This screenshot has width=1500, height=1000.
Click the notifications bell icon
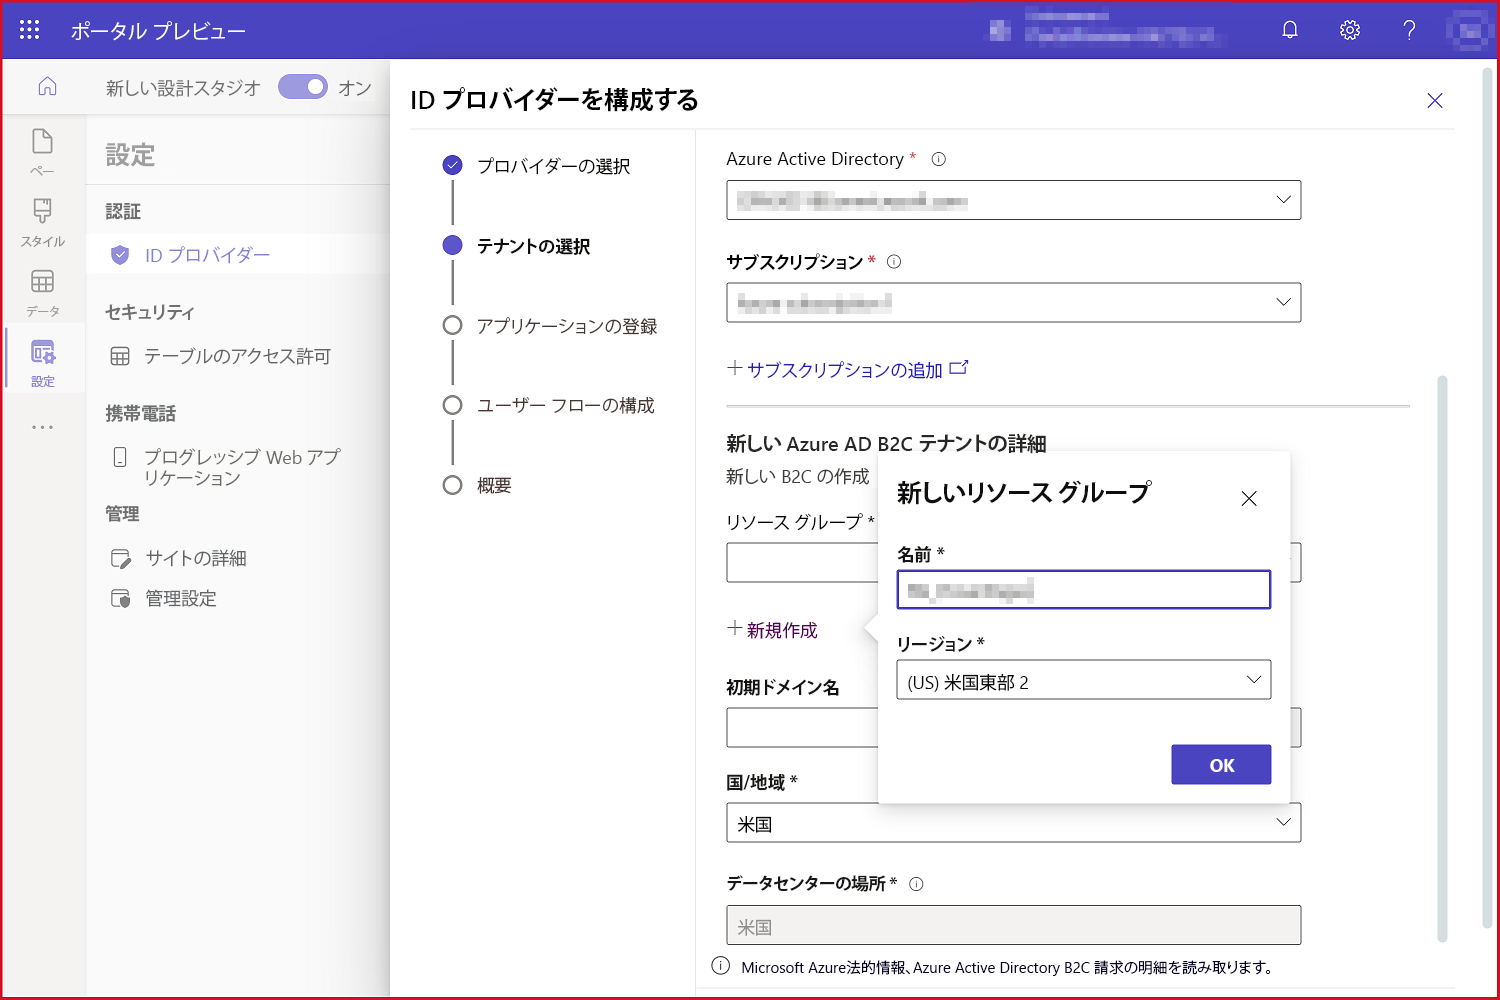tap(1289, 29)
